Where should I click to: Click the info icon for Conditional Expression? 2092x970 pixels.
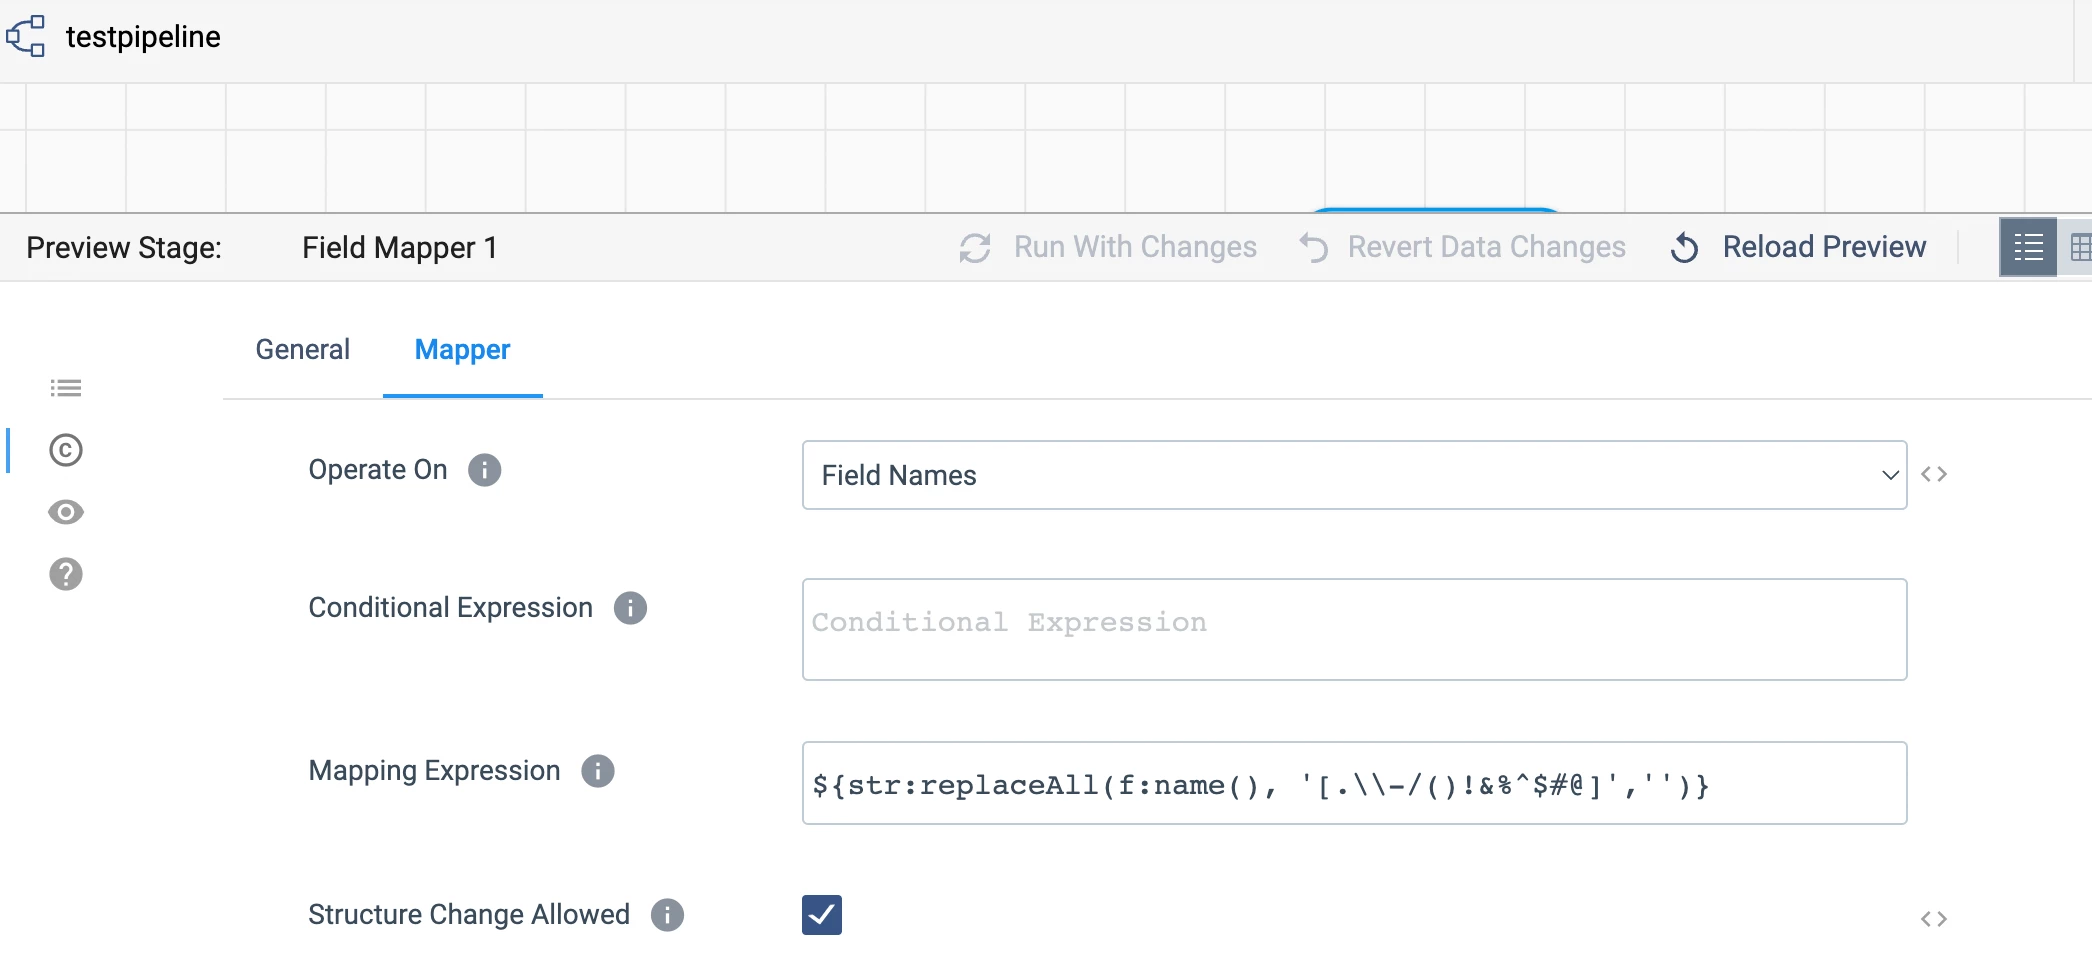pyautogui.click(x=630, y=607)
